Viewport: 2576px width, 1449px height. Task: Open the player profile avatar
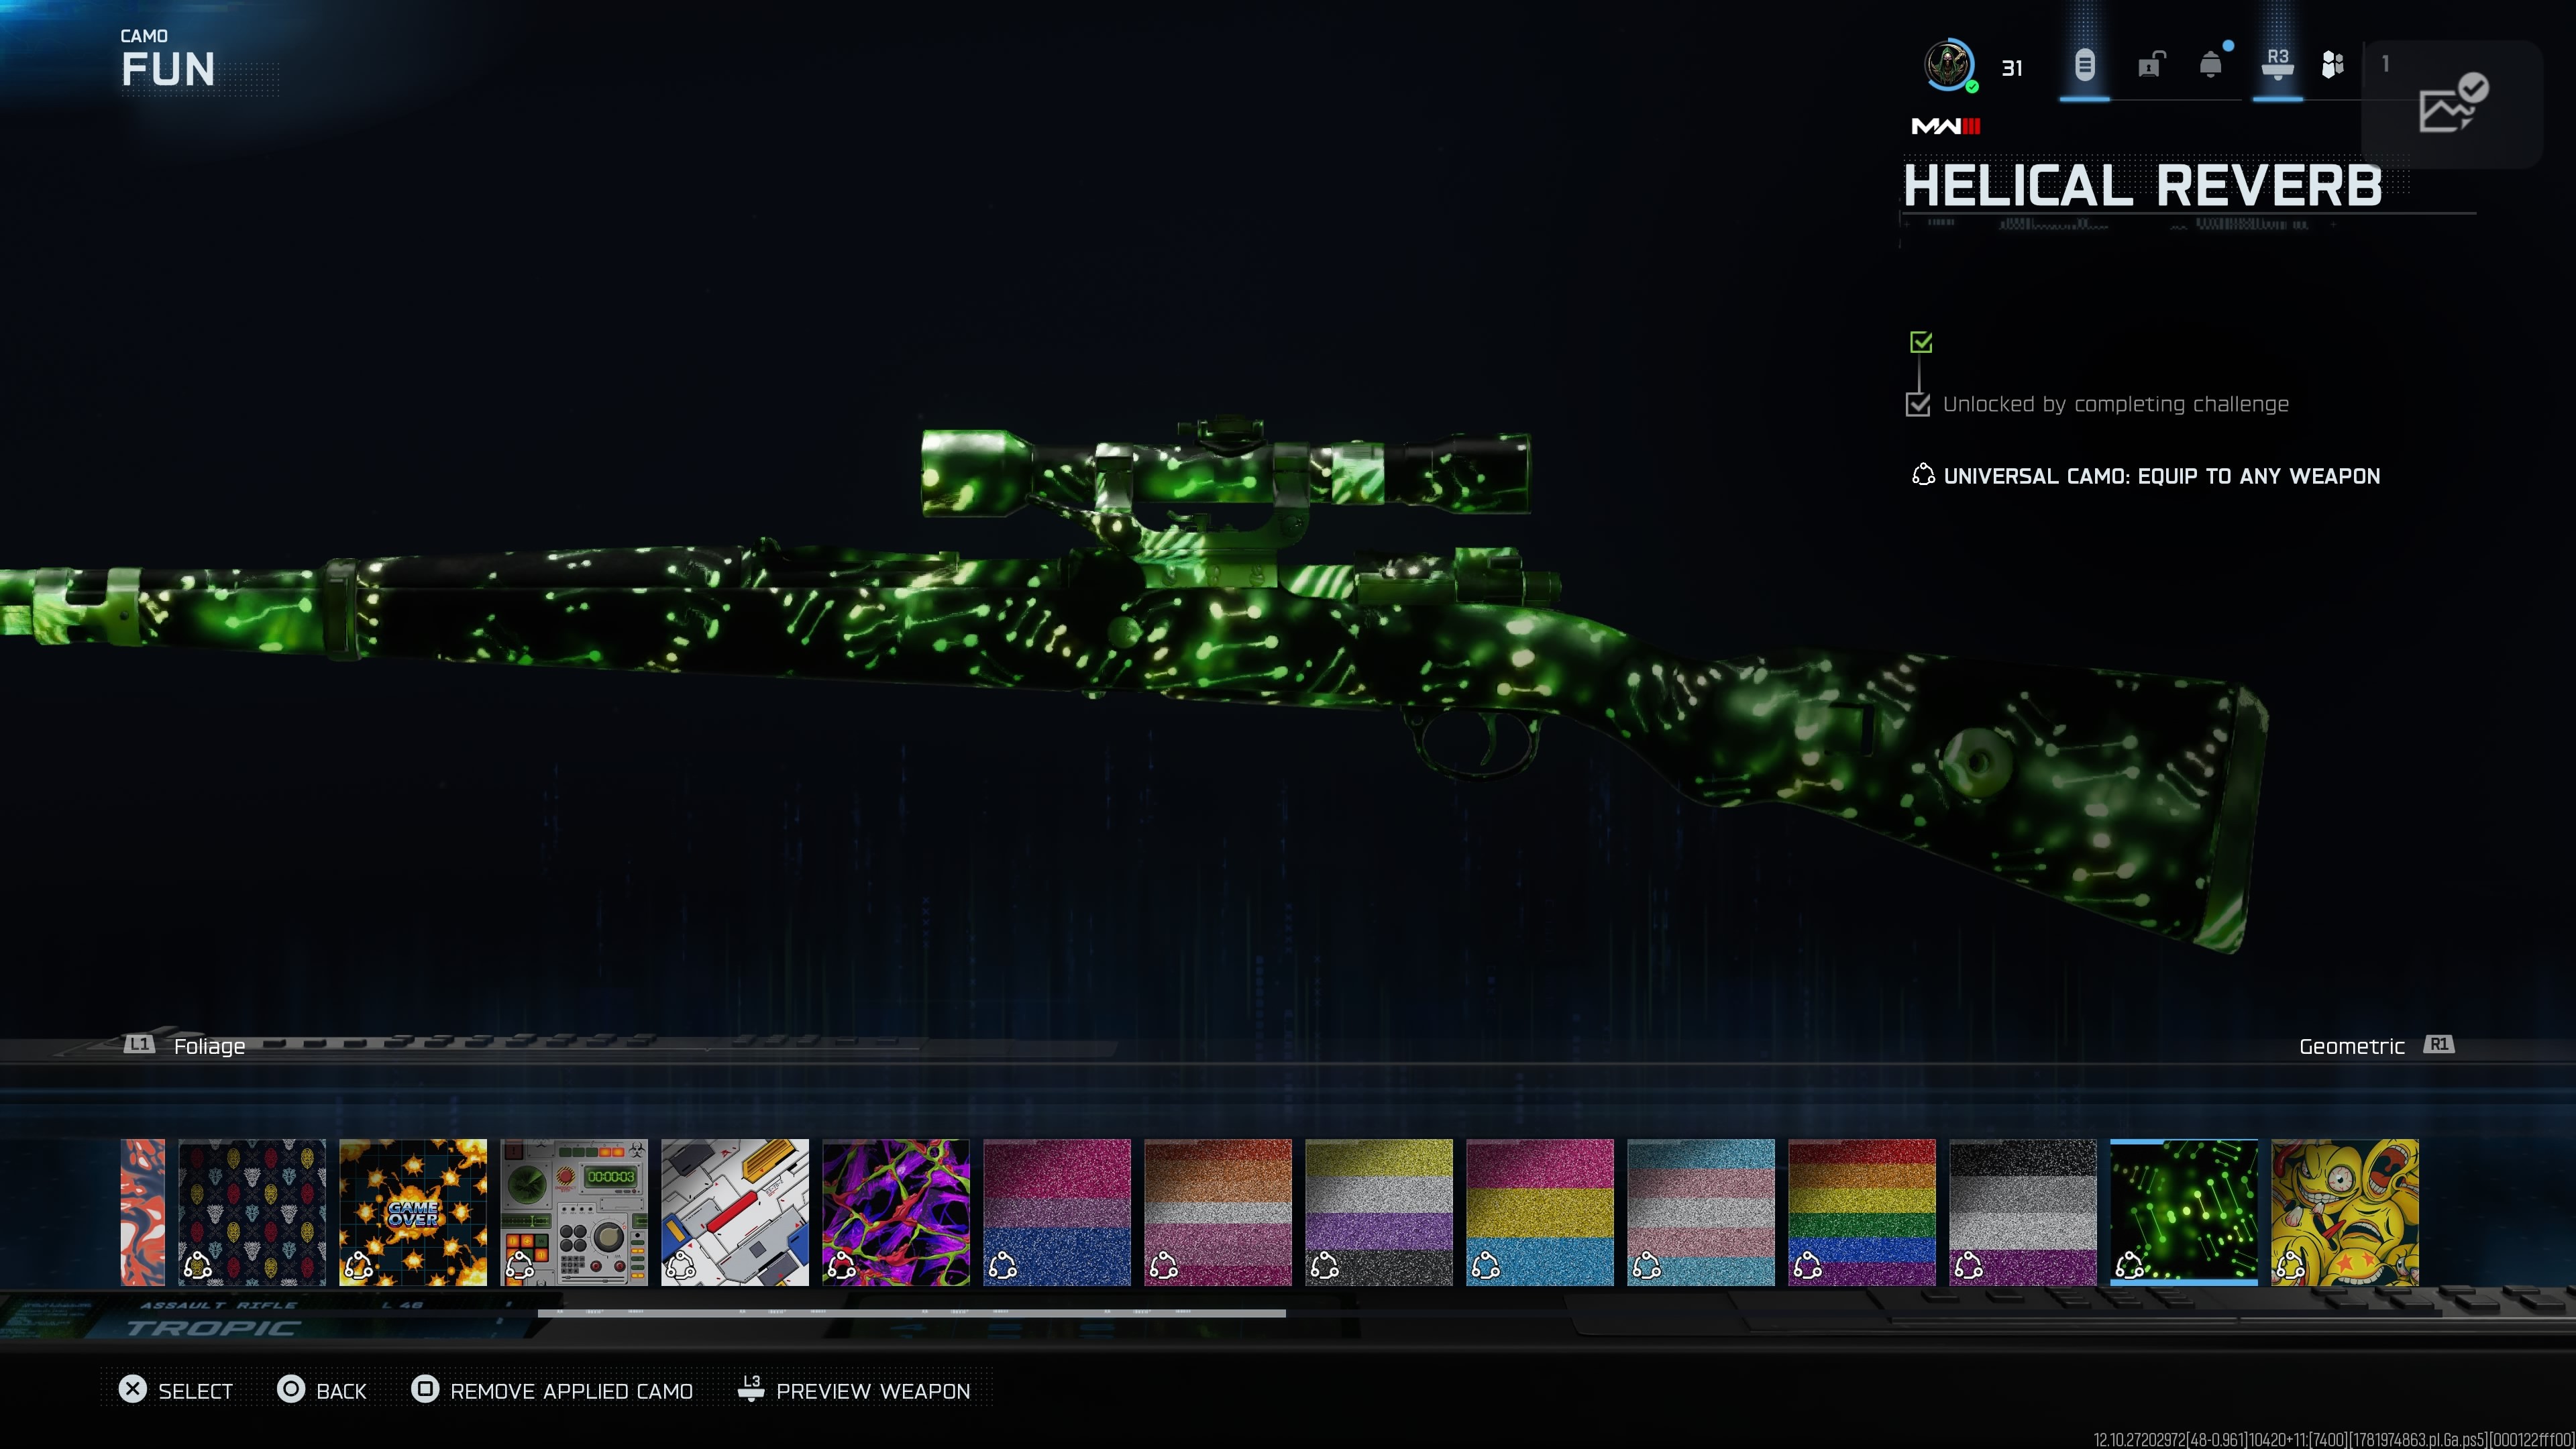[x=1948, y=65]
